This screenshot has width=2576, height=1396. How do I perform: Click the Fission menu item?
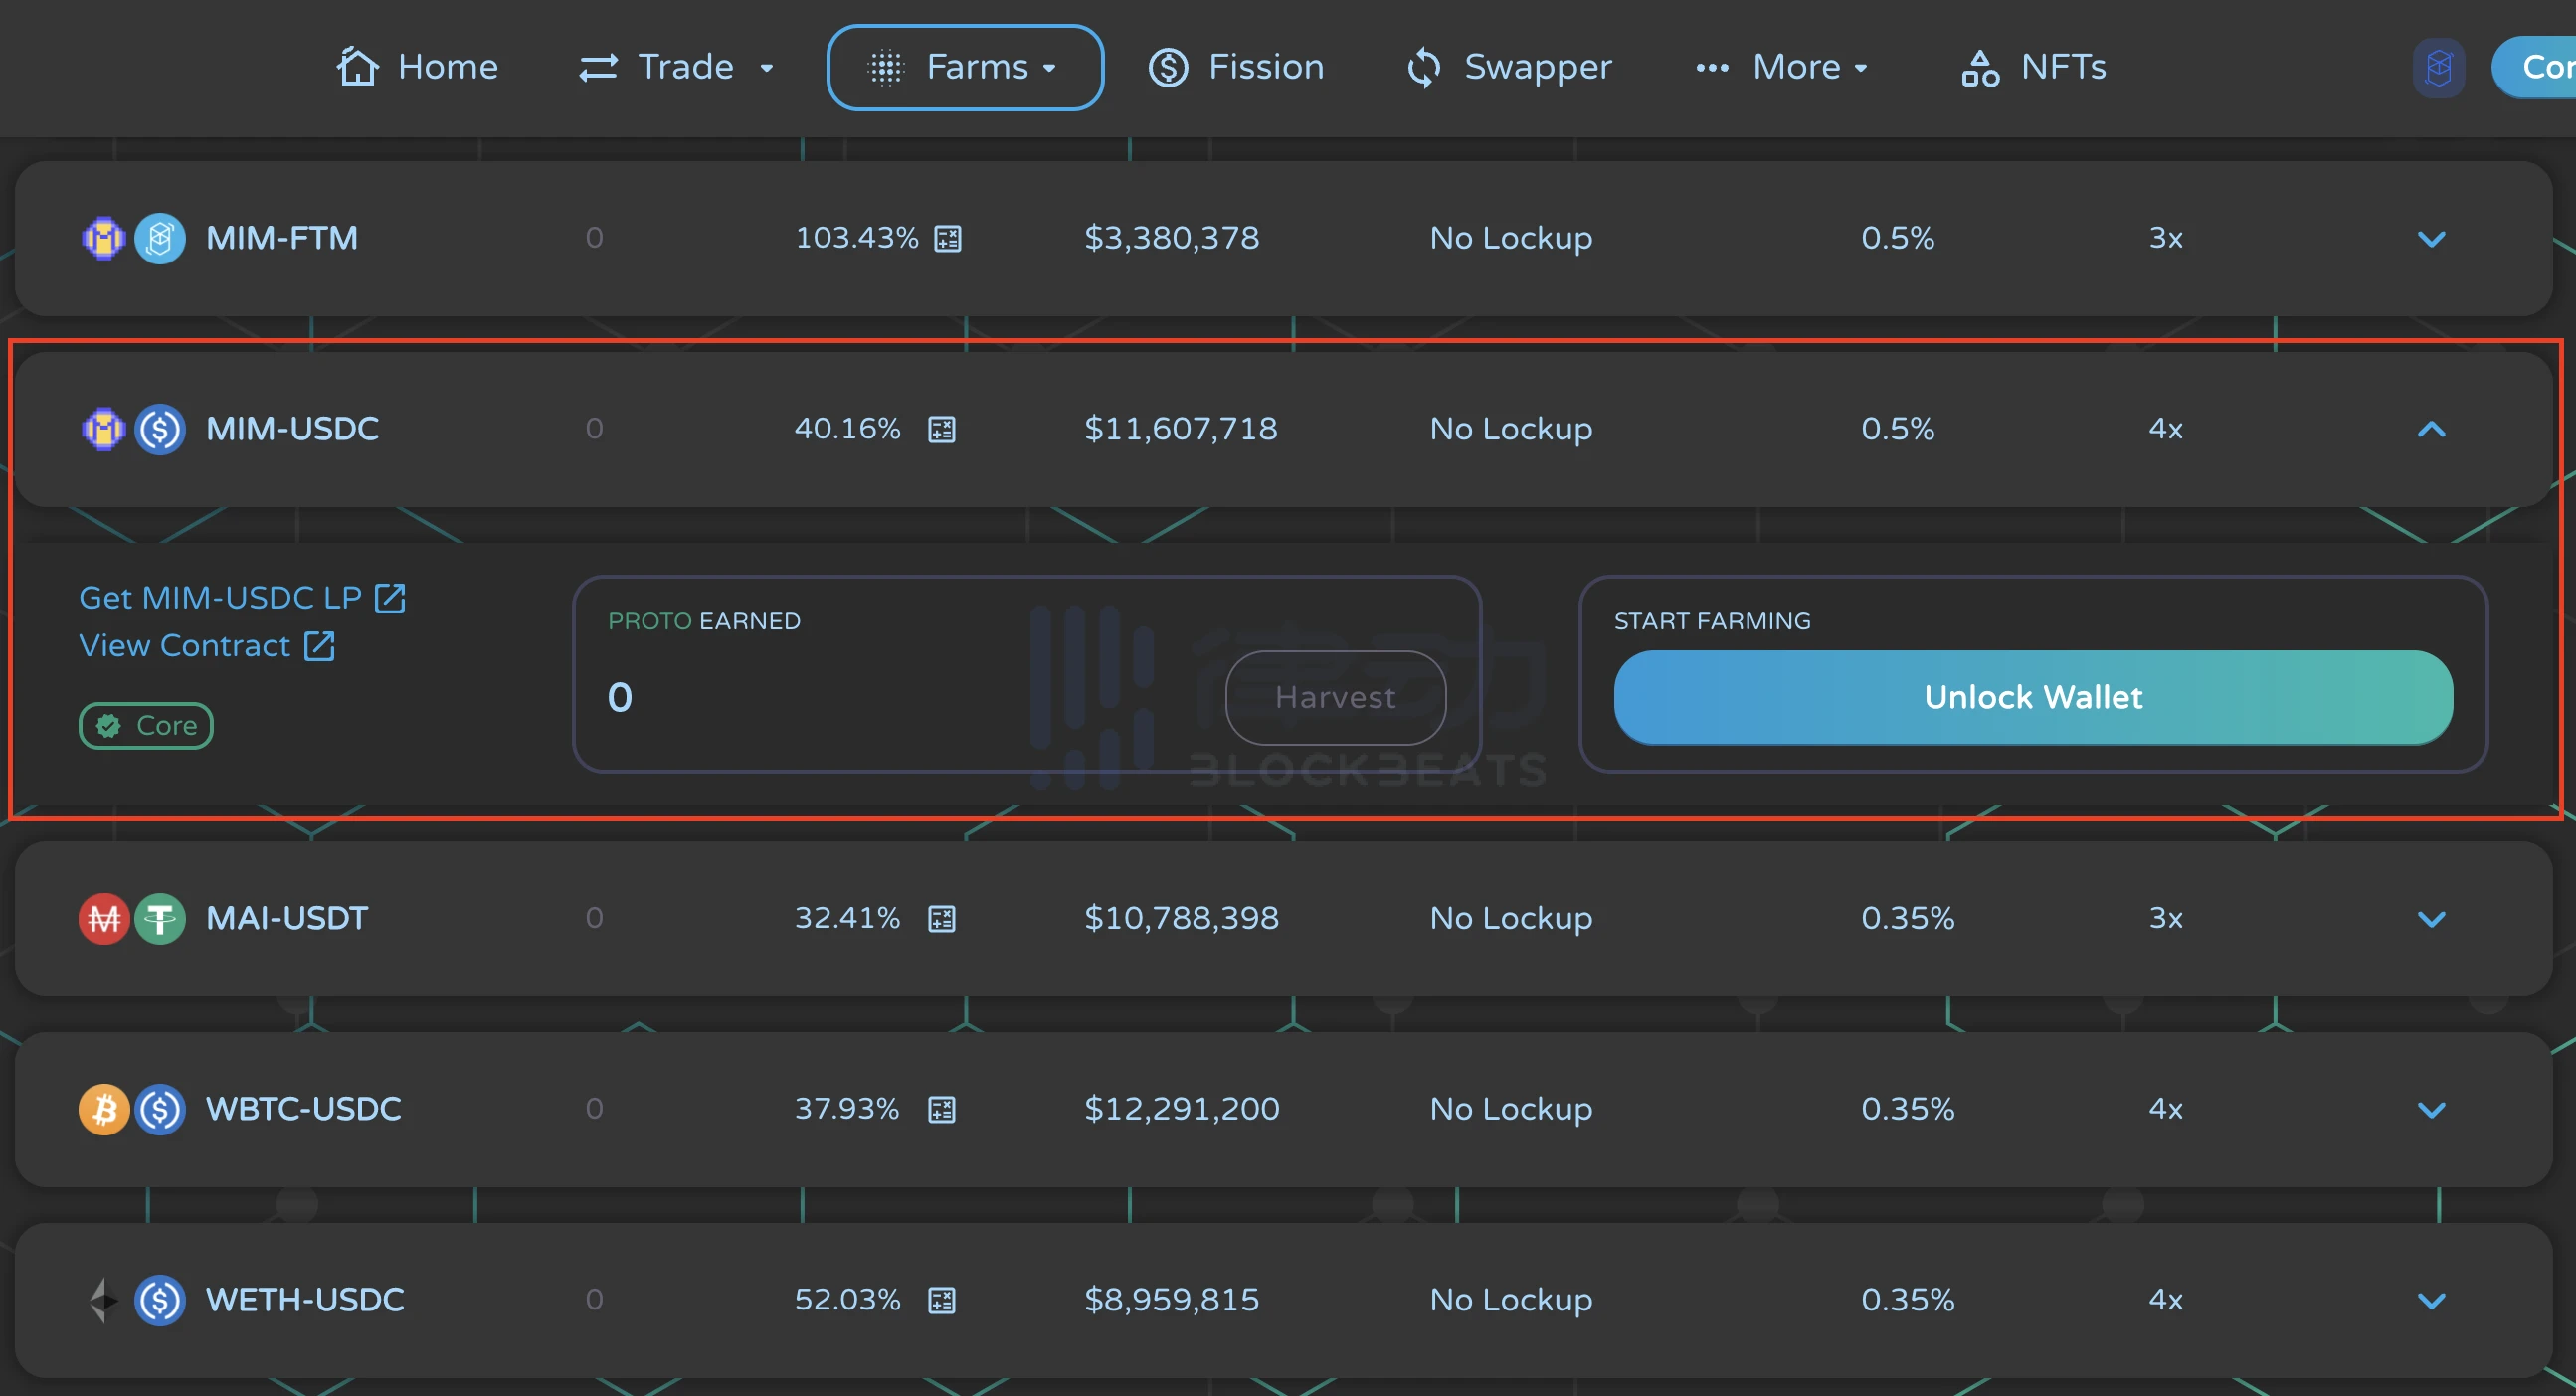pyautogui.click(x=1236, y=66)
